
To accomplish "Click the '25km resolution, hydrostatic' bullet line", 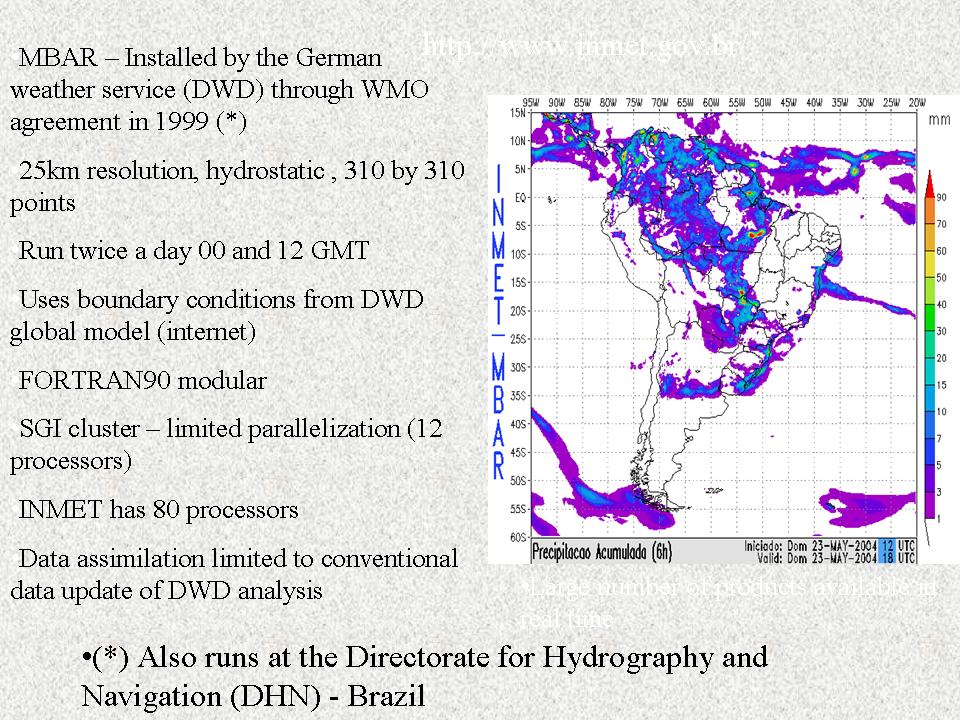I will [x=241, y=170].
